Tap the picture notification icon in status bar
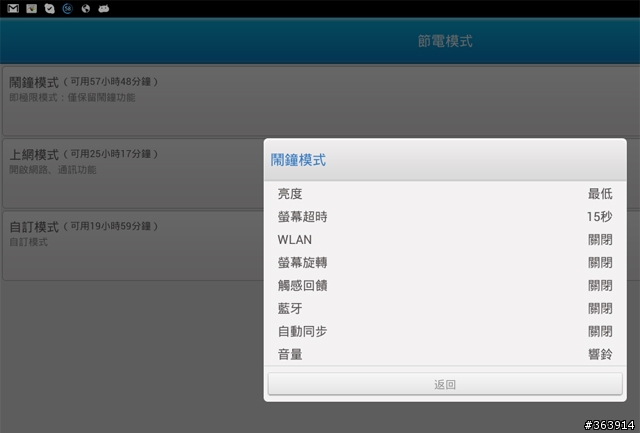640x433 pixels. coord(31,8)
